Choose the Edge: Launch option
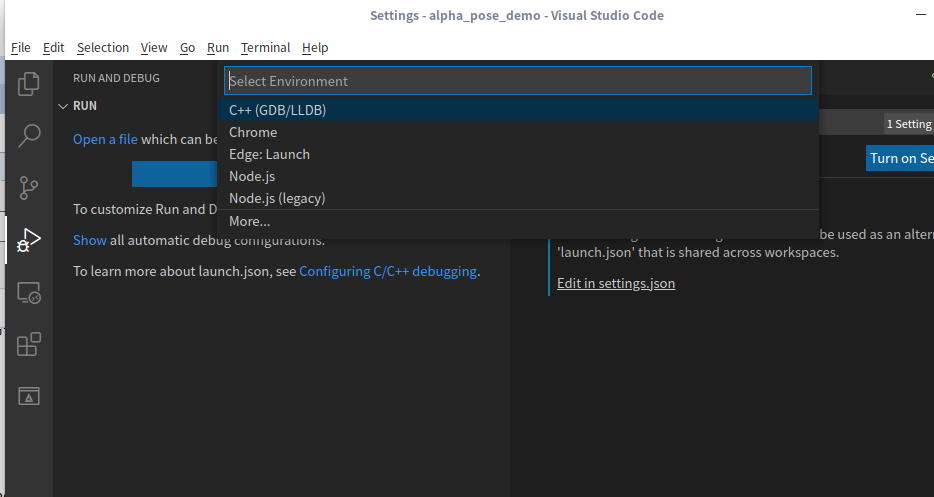 click(x=518, y=154)
